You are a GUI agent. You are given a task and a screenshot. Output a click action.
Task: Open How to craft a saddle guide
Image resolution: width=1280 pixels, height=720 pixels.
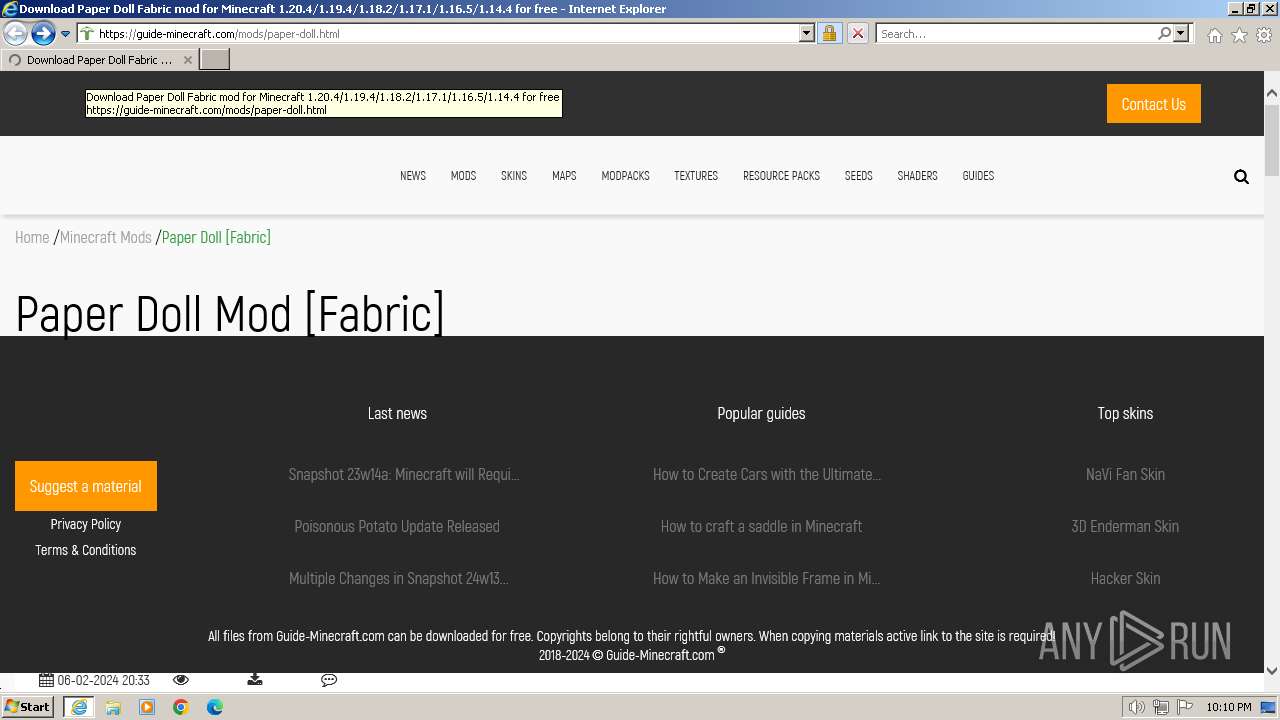tap(761, 526)
